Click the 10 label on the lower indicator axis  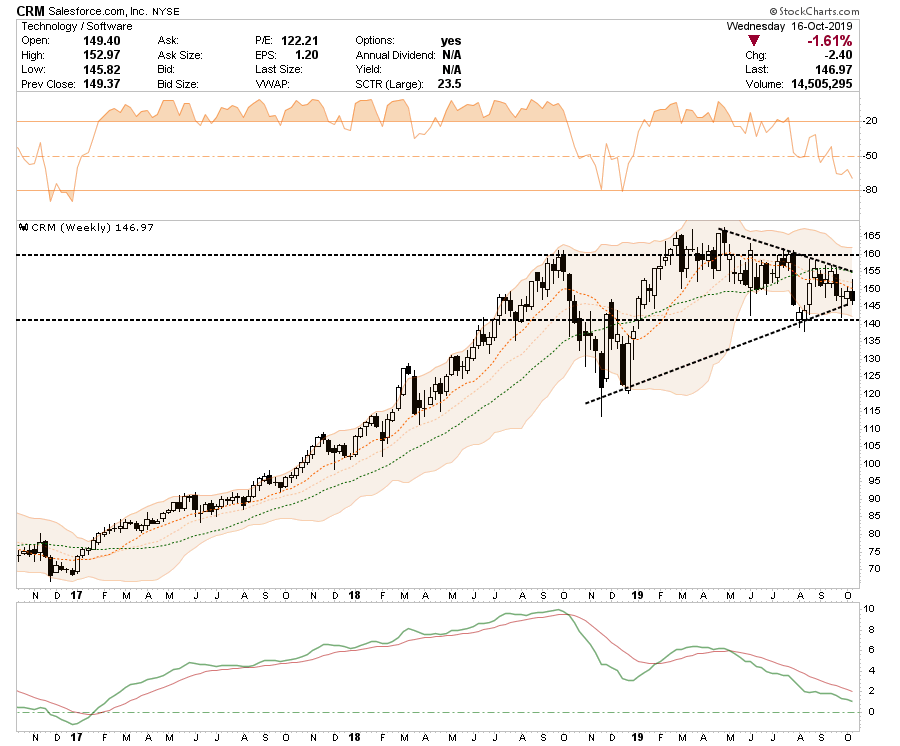pos(869,609)
